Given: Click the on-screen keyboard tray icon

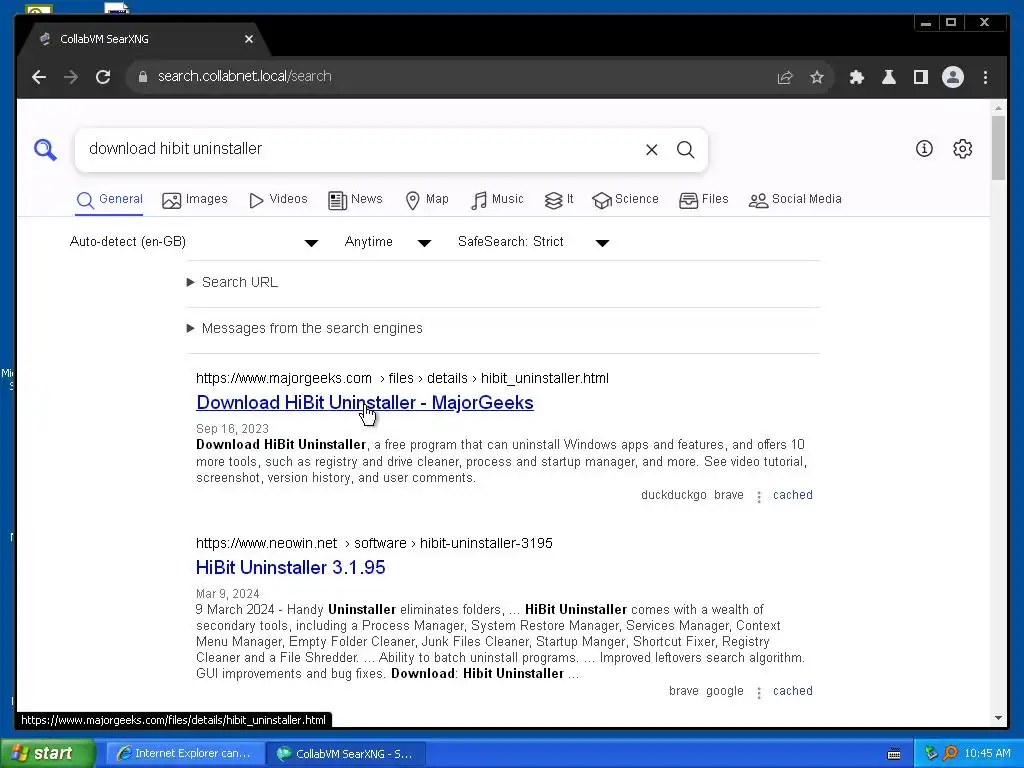Looking at the screenshot, I should (x=894, y=754).
